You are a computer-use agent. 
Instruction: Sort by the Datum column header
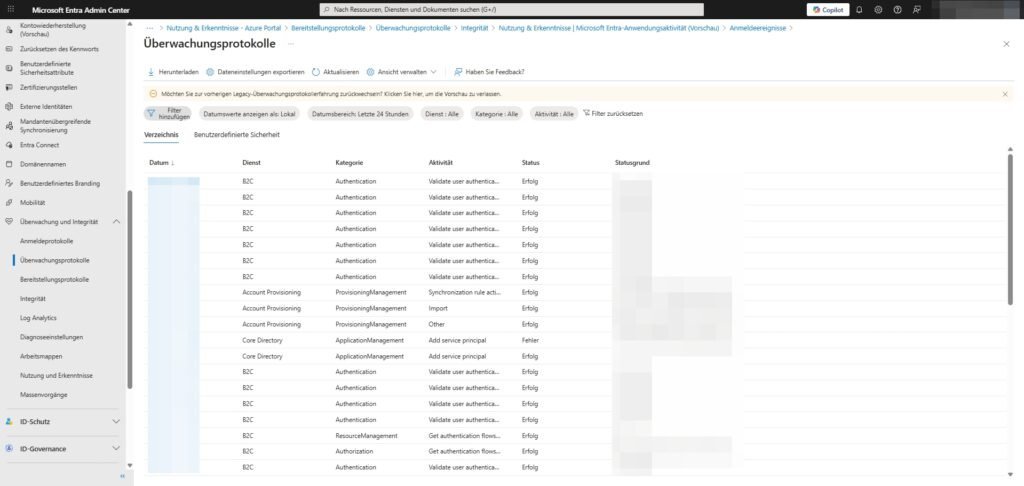pyautogui.click(x=159, y=162)
